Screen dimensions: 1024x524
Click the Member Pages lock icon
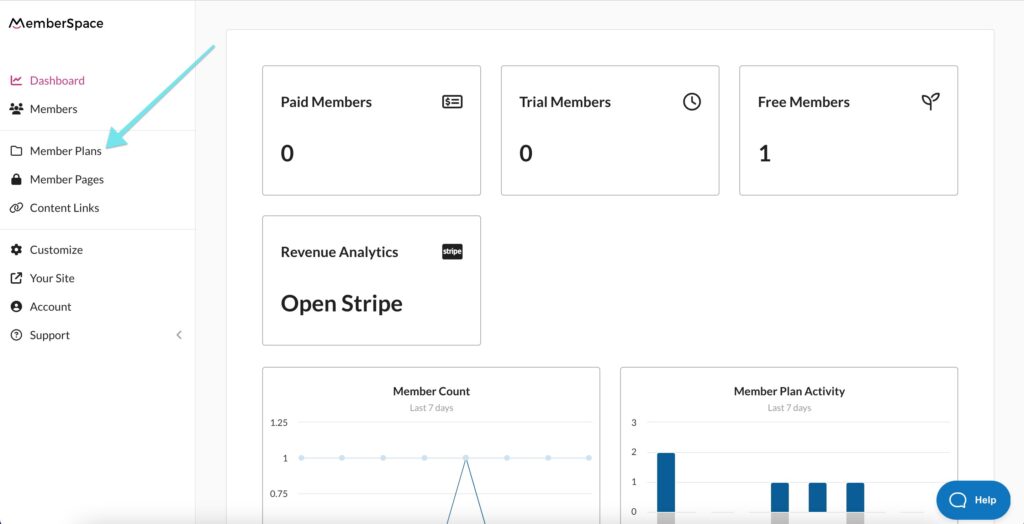pyautogui.click(x=16, y=179)
